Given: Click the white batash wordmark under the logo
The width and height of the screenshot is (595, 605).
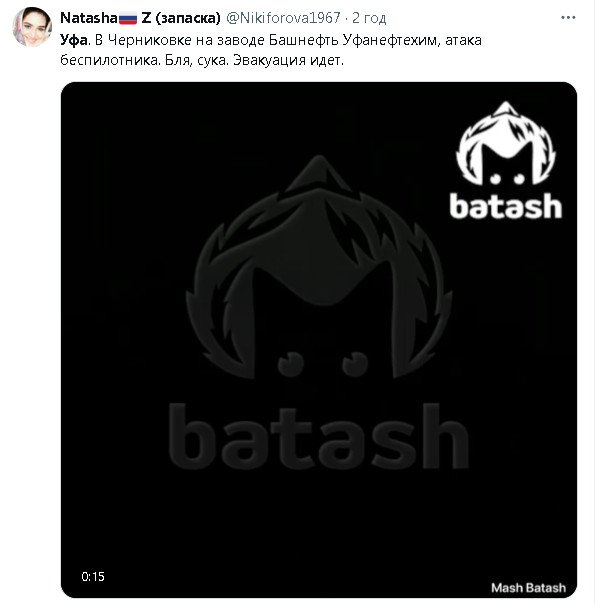Looking at the screenshot, I should click(x=506, y=206).
